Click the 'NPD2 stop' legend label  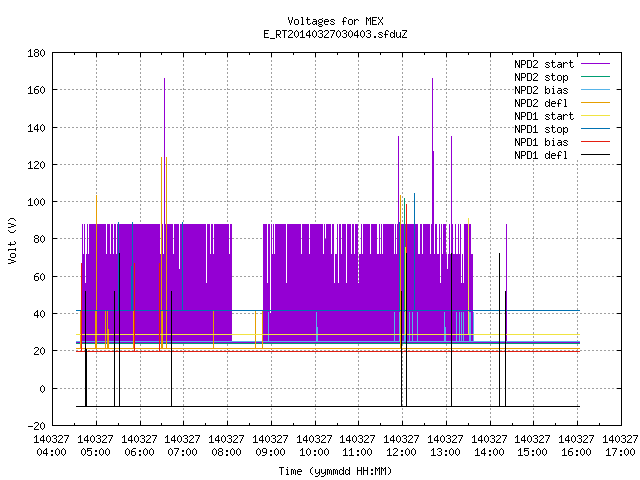[541, 77]
